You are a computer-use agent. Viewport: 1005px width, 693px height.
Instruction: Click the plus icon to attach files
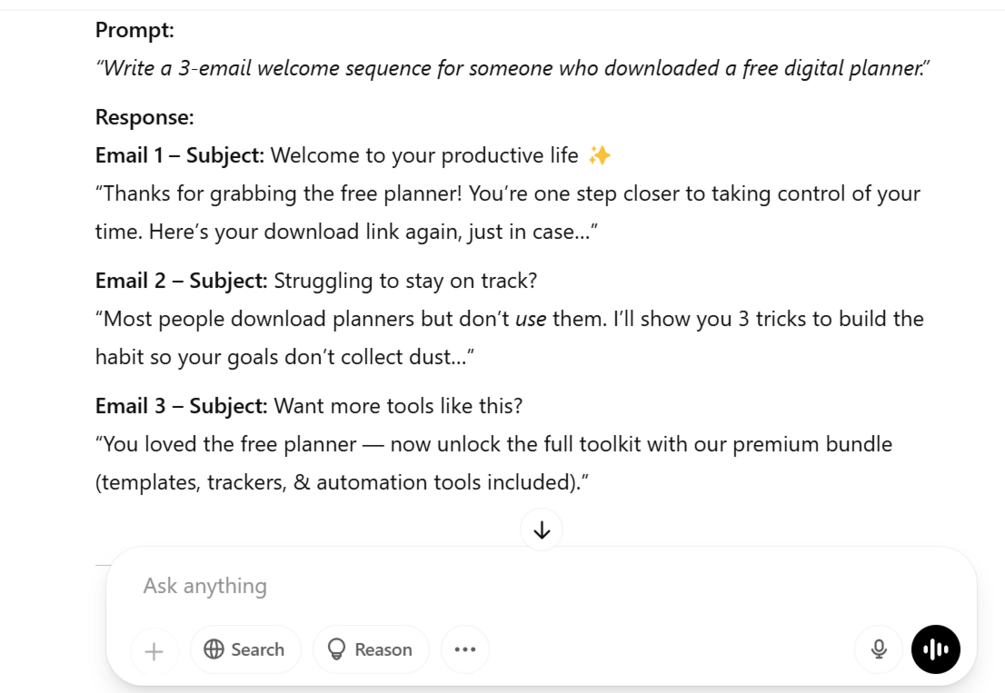coord(154,651)
